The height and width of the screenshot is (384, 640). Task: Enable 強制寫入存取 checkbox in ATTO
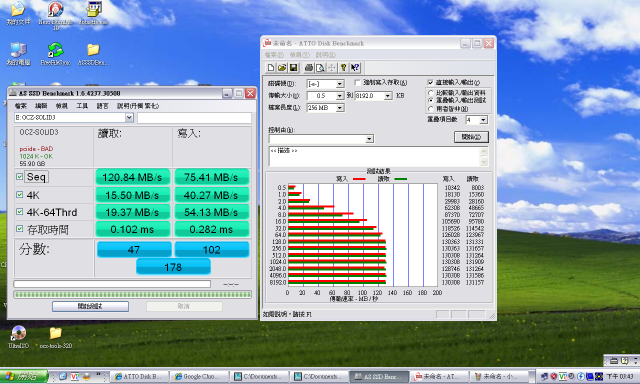(x=357, y=82)
